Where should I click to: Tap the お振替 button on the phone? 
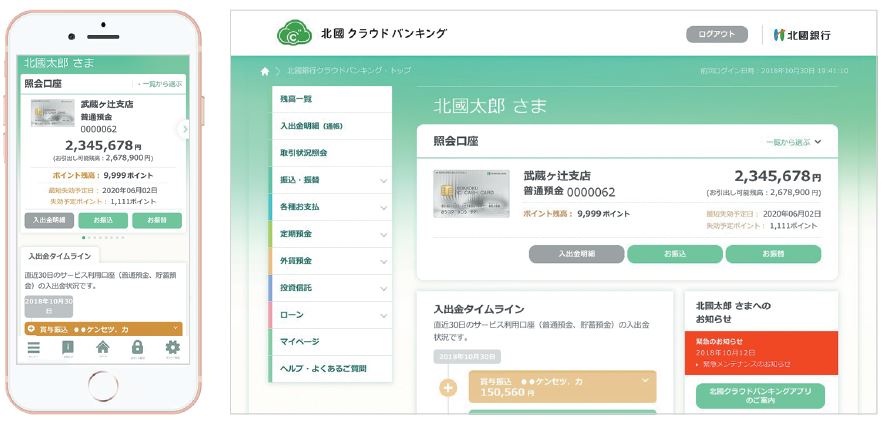(157, 220)
